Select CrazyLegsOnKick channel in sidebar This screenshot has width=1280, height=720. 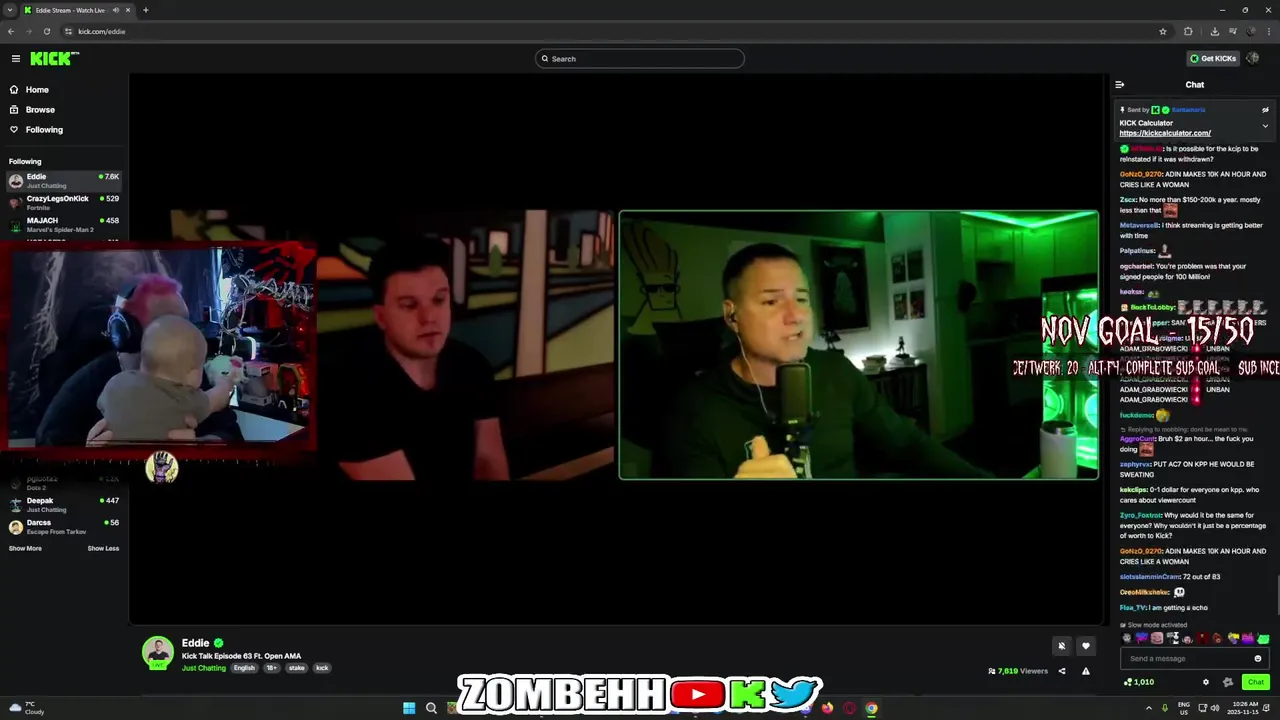coord(64,203)
